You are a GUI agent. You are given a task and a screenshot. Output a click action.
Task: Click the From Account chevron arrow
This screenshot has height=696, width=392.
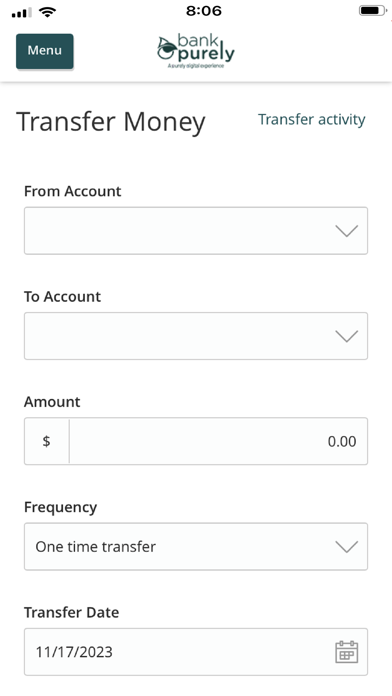click(x=346, y=231)
